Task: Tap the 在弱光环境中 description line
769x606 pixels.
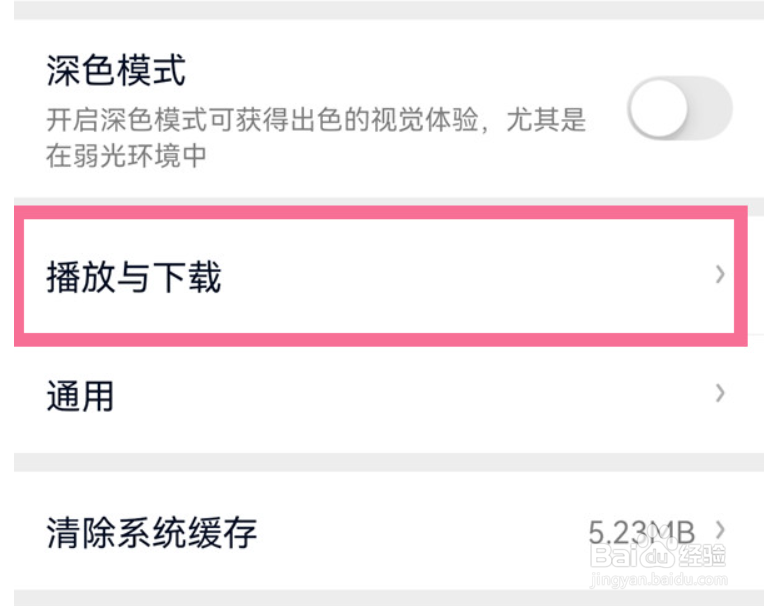Action: (126, 156)
